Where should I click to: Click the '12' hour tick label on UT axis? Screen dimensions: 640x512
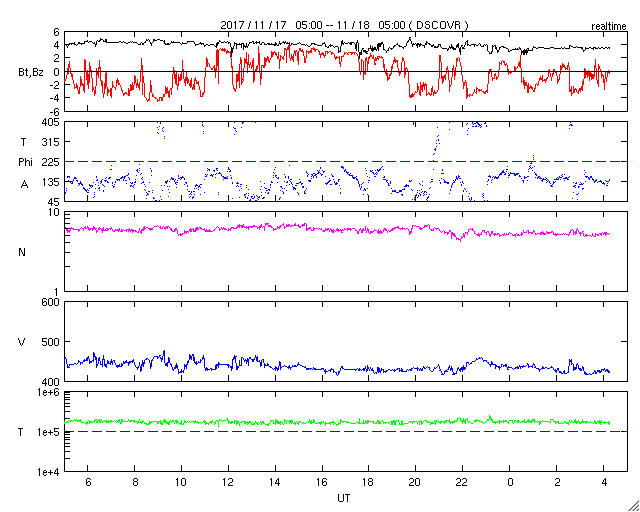pyautogui.click(x=228, y=482)
